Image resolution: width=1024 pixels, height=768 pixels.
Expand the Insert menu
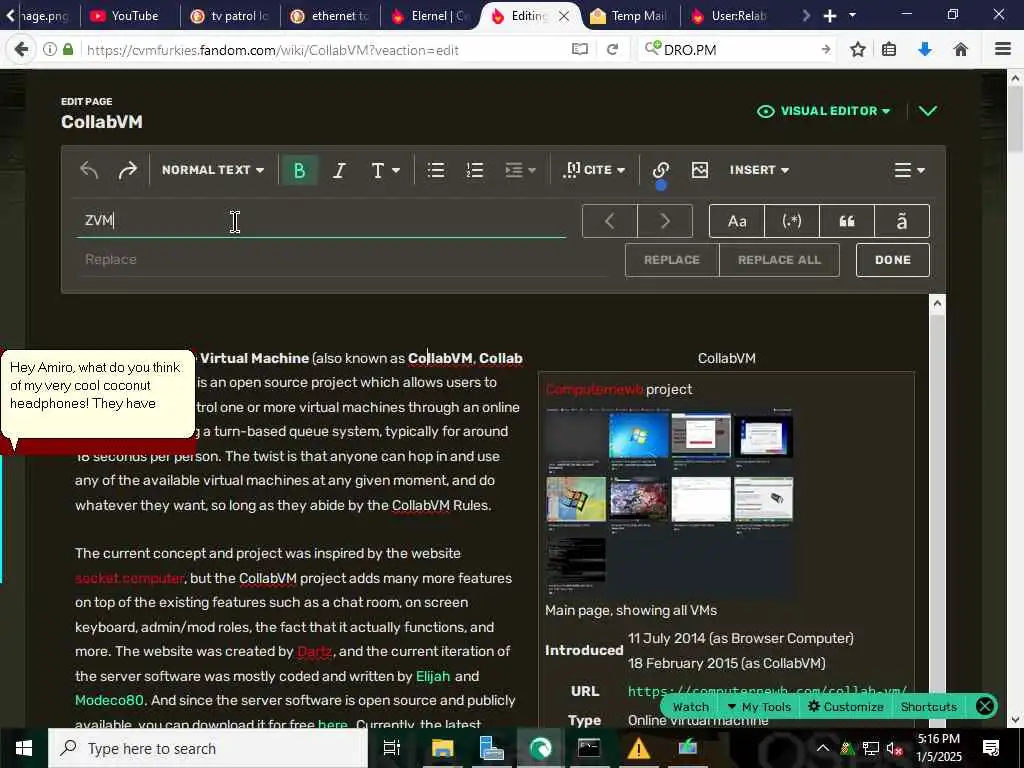(x=759, y=170)
